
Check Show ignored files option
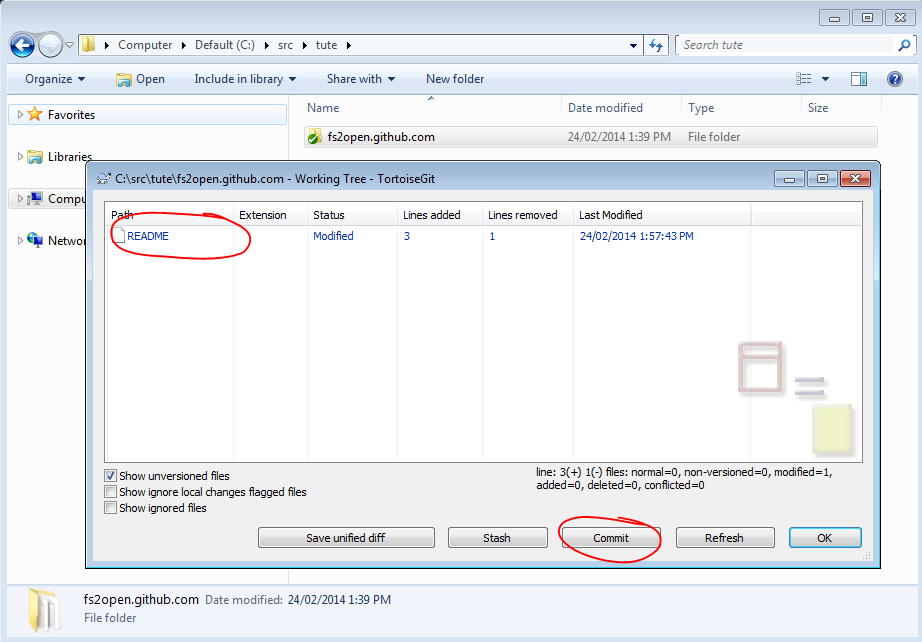coord(111,508)
